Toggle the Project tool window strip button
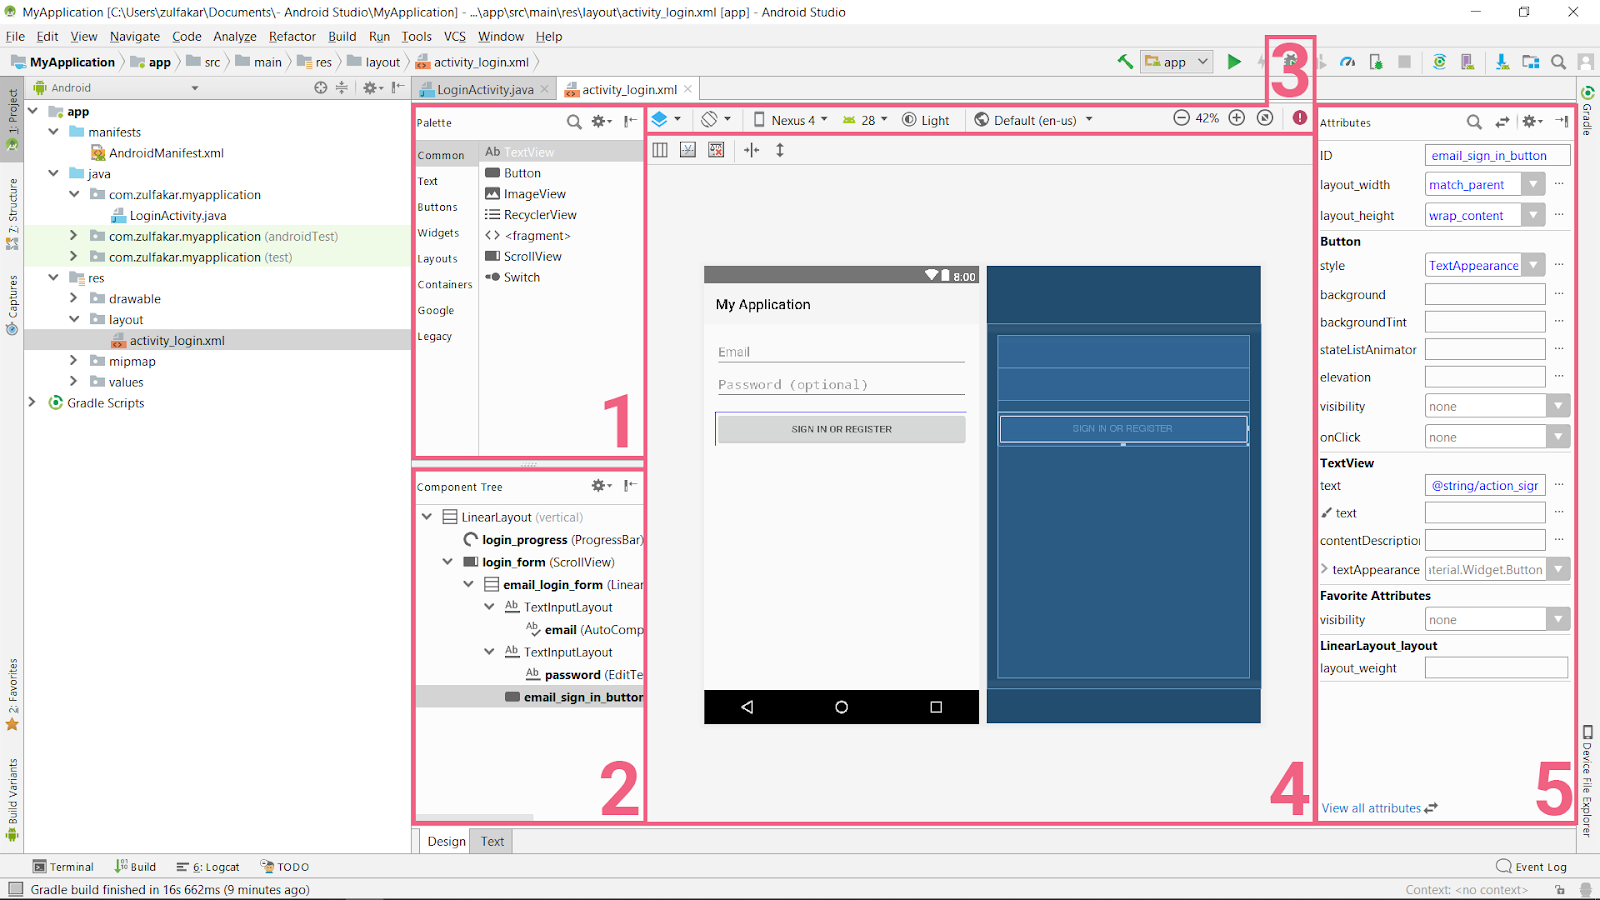Image resolution: width=1600 pixels, height=900 pixels. point(12,120)
